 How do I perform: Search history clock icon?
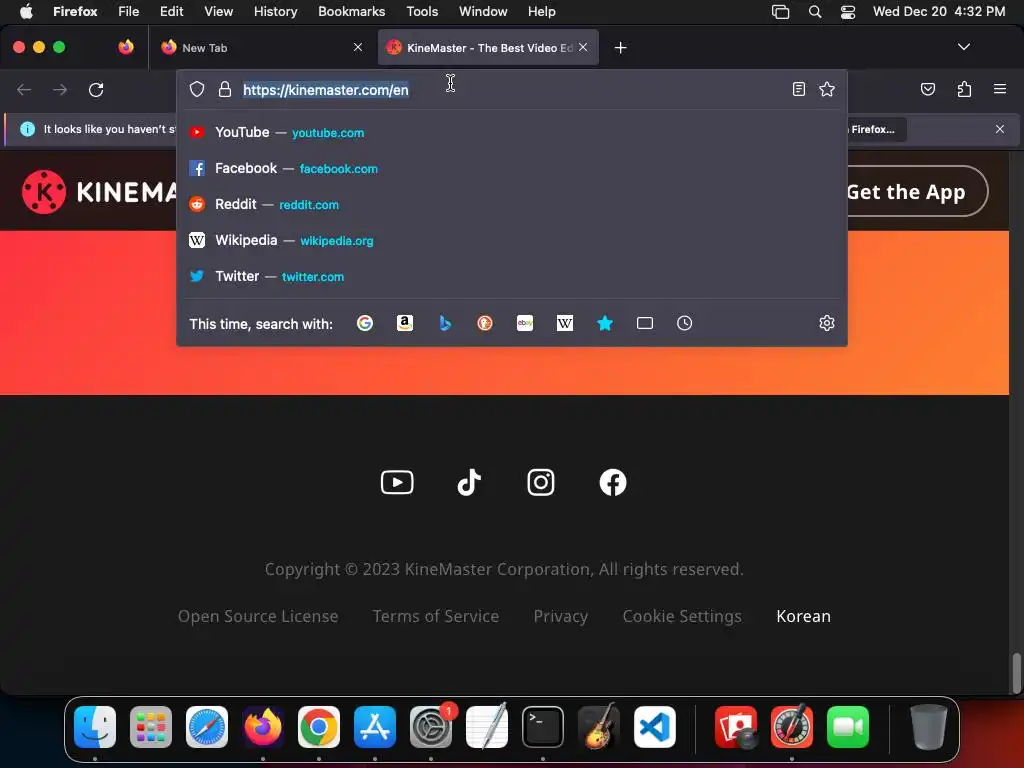(x=684, y=323)
